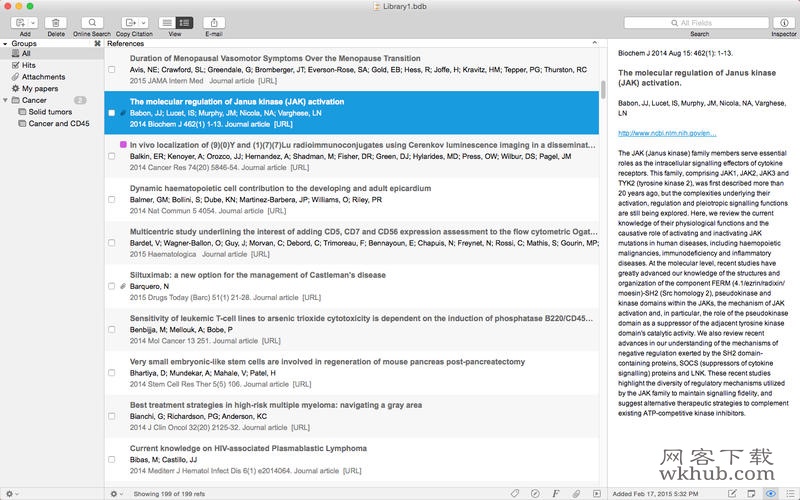The height and width of the screenshot is (500, 800).
Task: Open the Inspector panel via info icon
Action: 784,22
